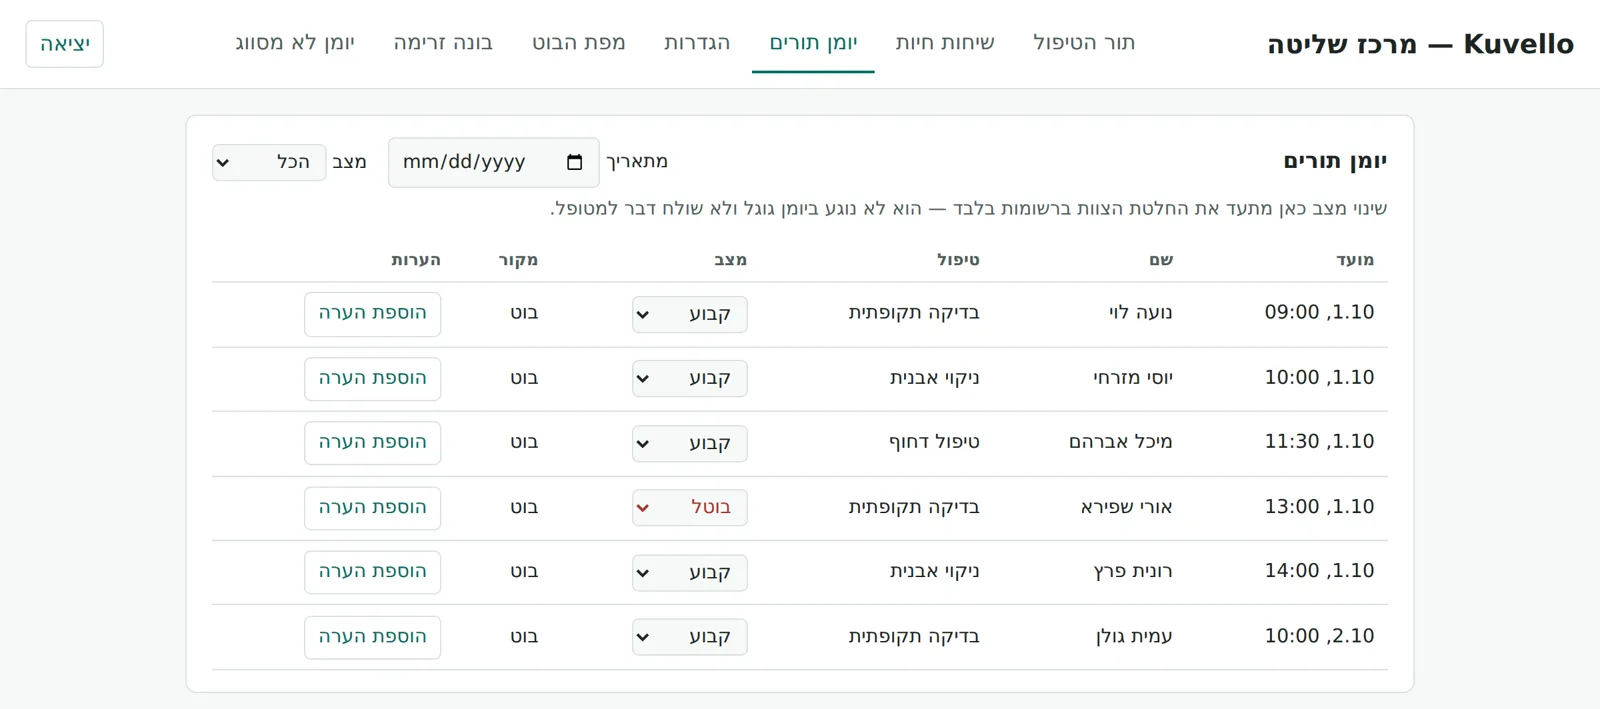This screenshot has width=1600, height=709.
Task: Click בדיקה תקופתית in אורי שפירא row
Action: pos(914,507)
